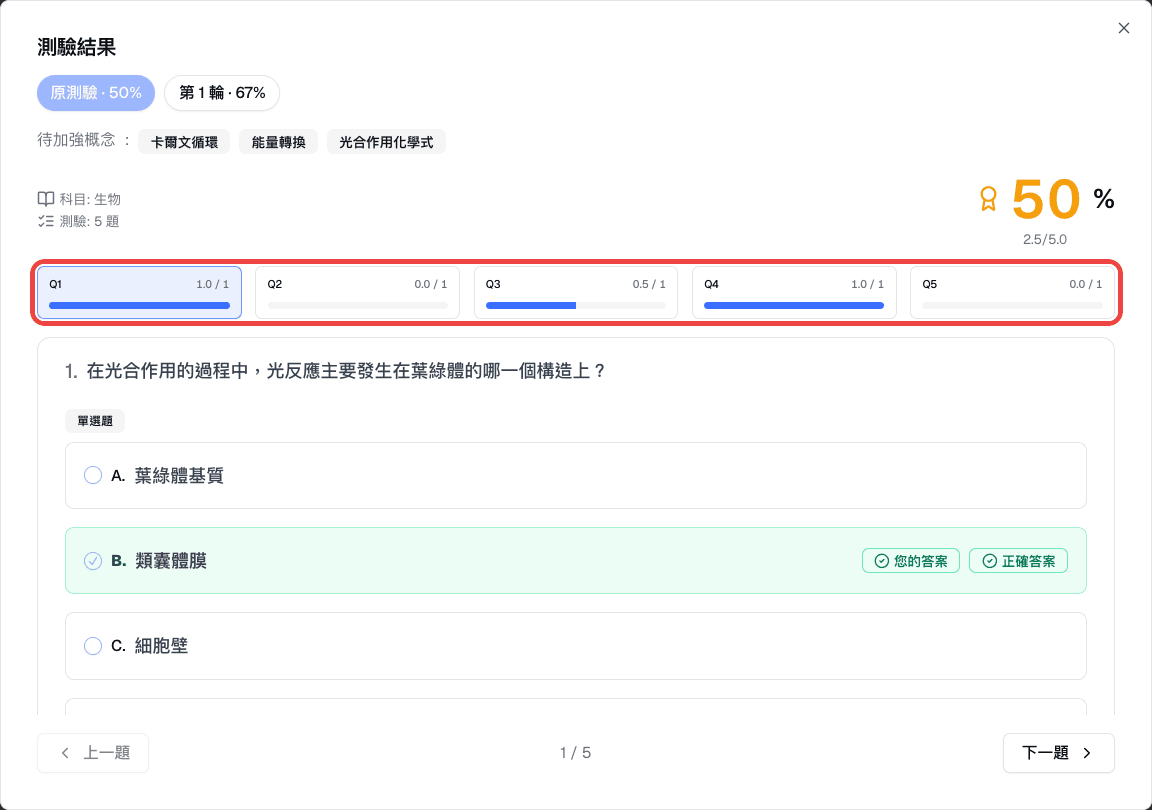Open the Q1 question card
The width and height of the screenshot is (1152, 810).
tap(140, 293)
